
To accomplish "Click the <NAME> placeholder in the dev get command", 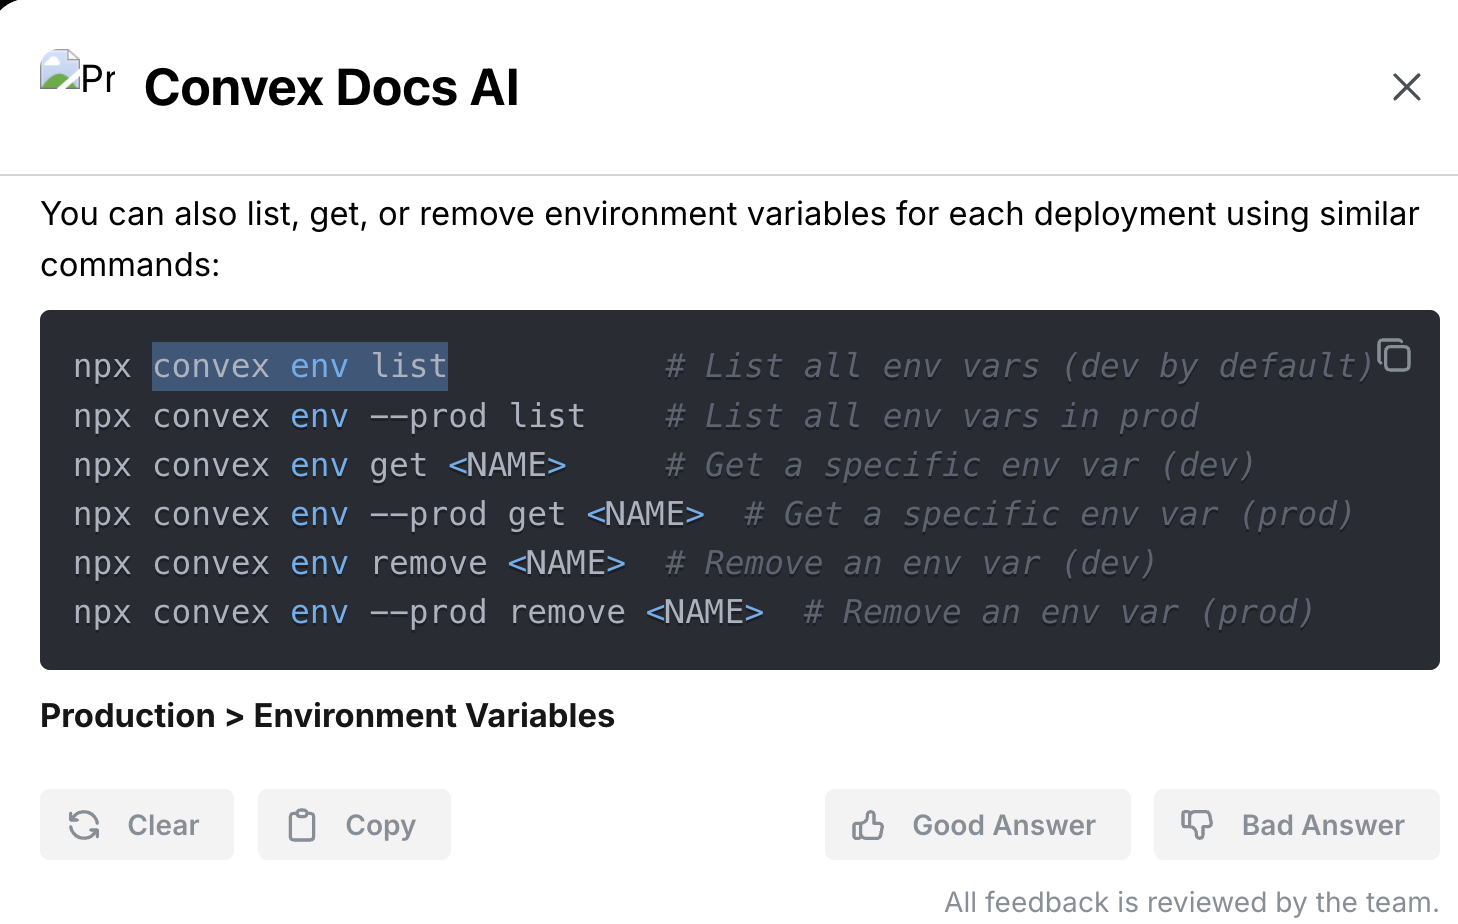I will click(507, 465).
